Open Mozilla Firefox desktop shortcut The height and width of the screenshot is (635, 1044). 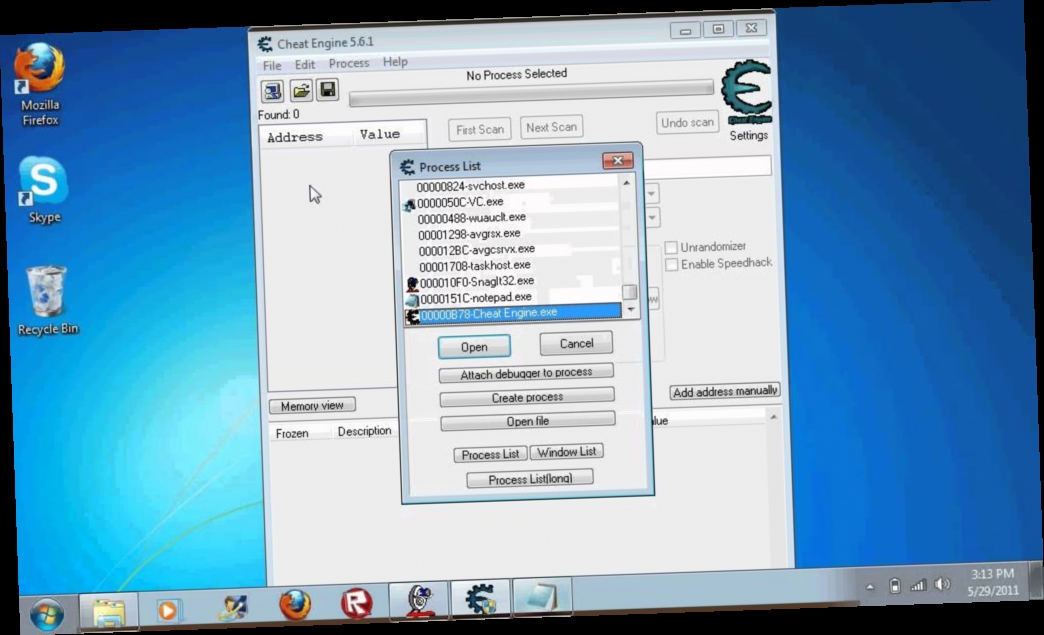coord(39,85)
